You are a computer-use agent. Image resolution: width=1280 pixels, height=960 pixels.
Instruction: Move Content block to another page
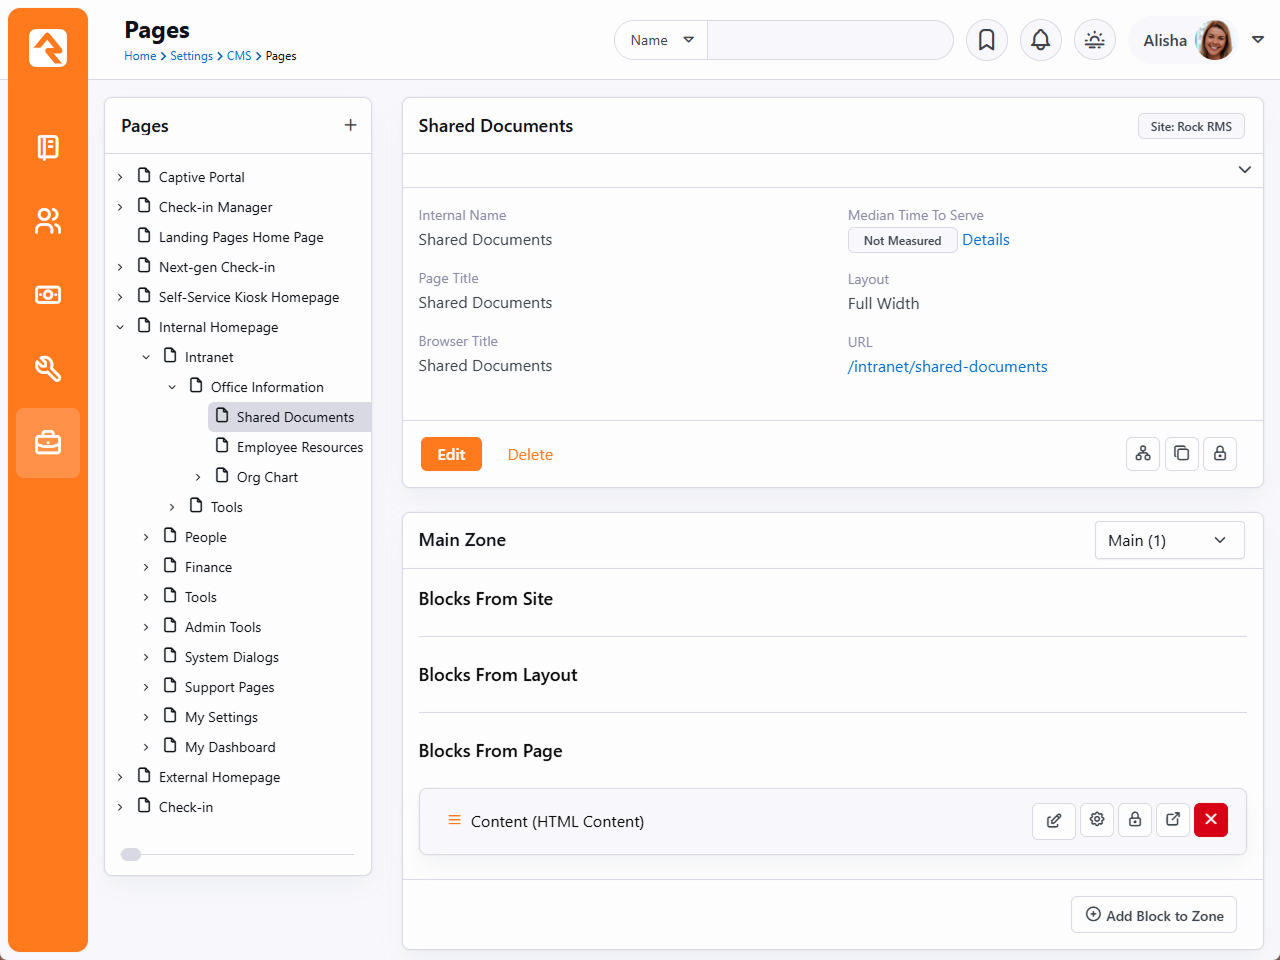pos(1173,820)
